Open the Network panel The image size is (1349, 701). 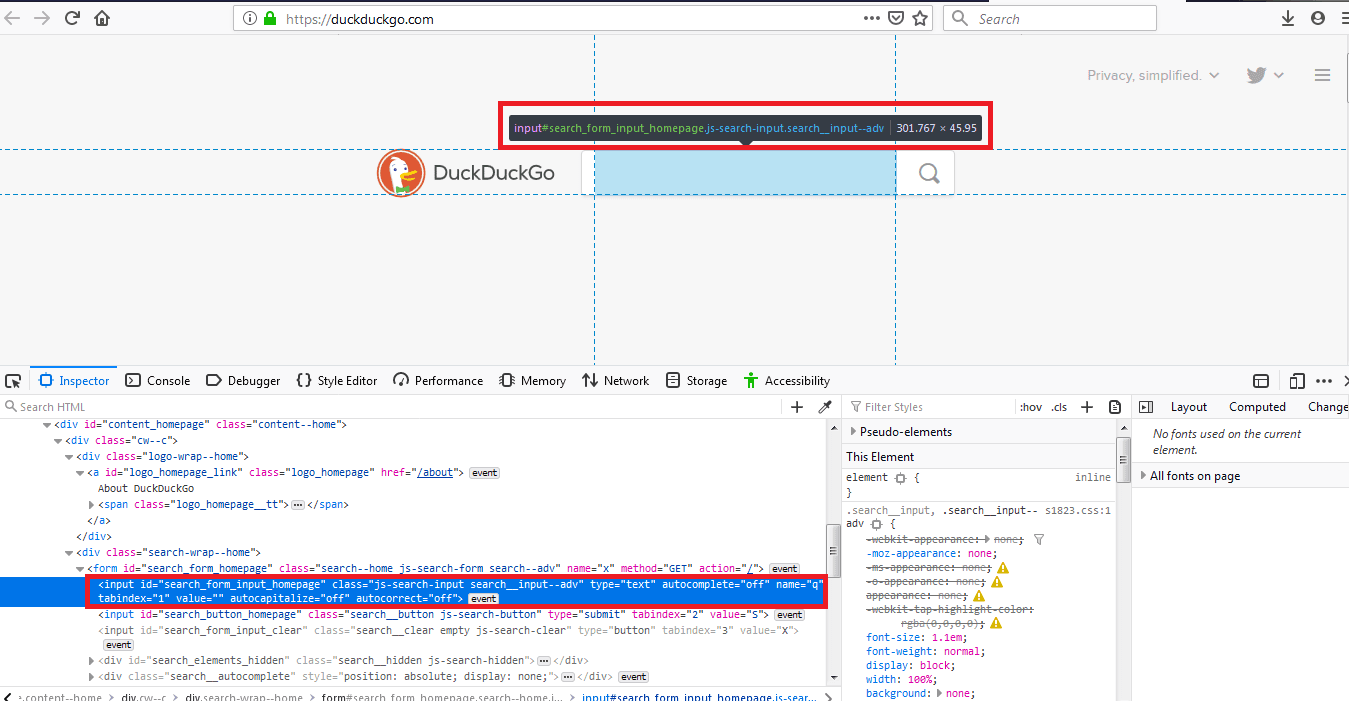pos(615,380)
